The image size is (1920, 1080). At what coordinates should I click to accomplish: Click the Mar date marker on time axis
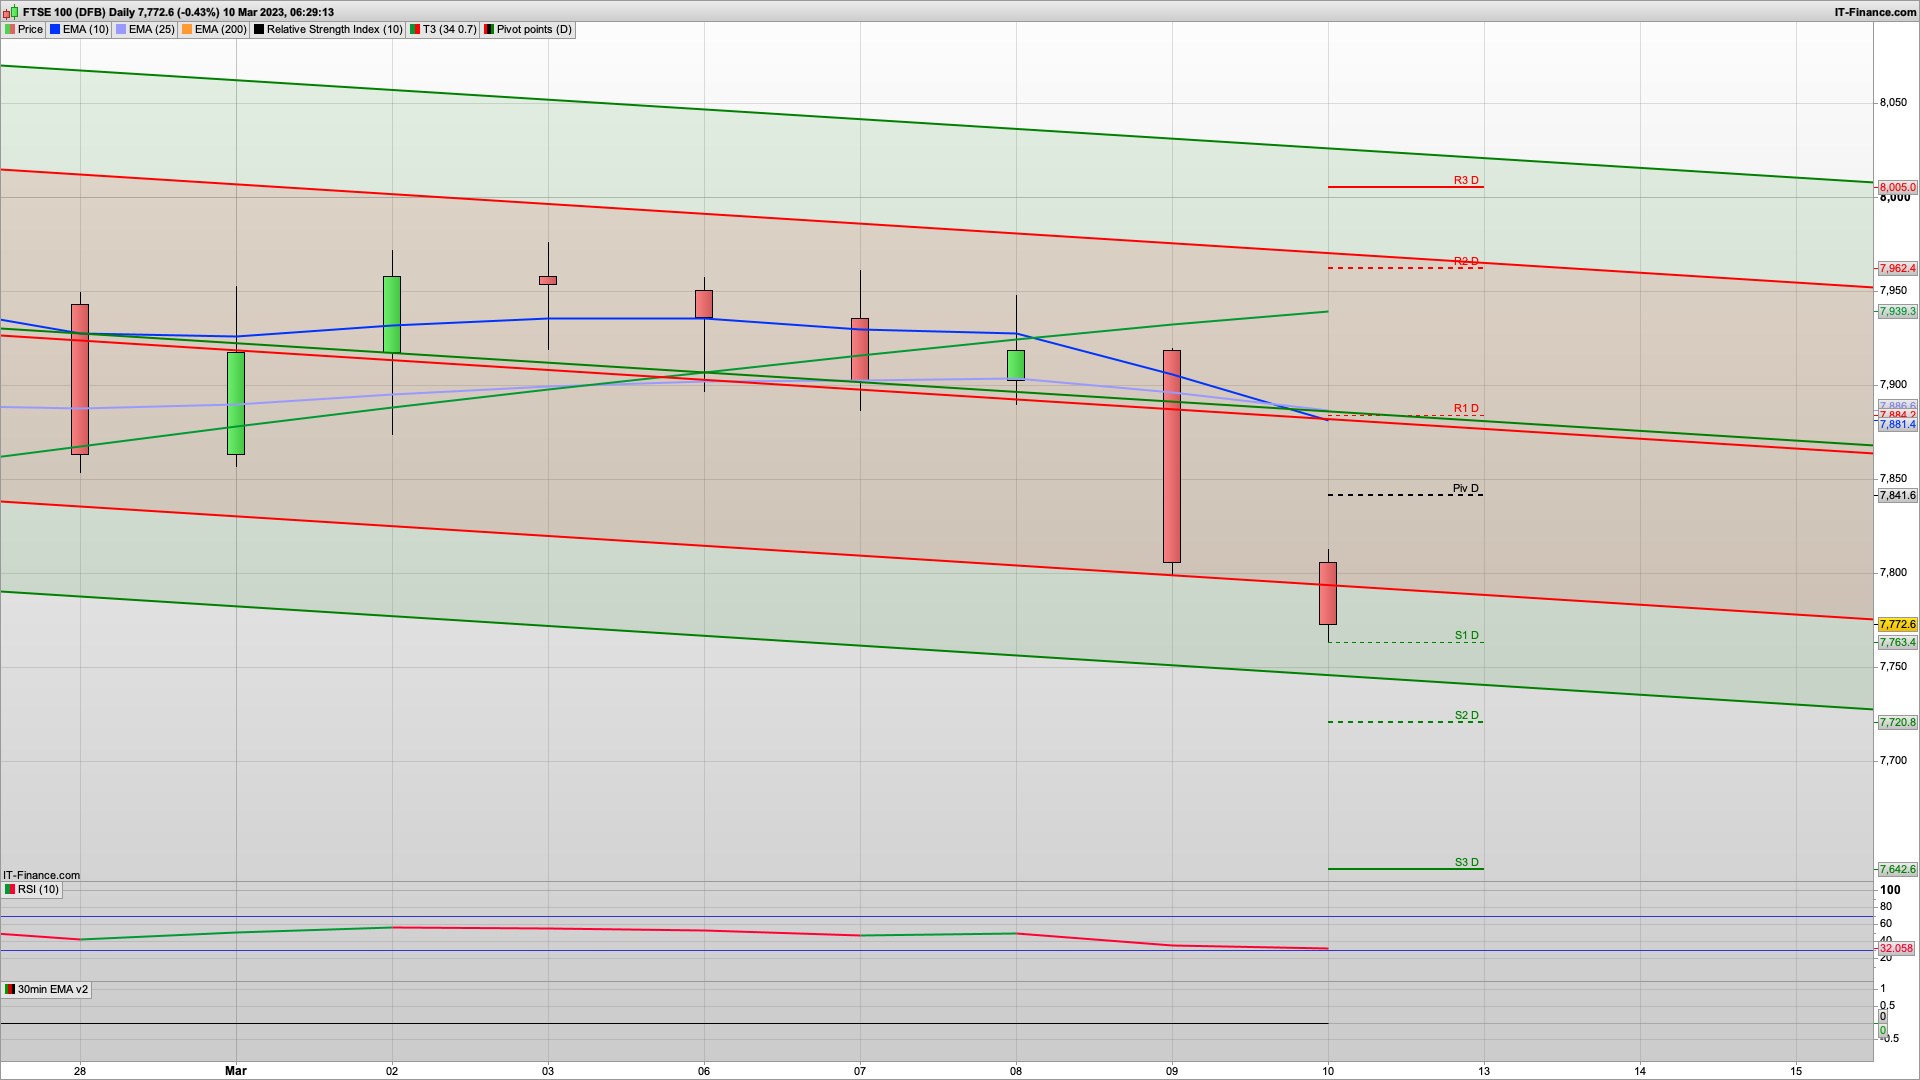click(236, 1070)
